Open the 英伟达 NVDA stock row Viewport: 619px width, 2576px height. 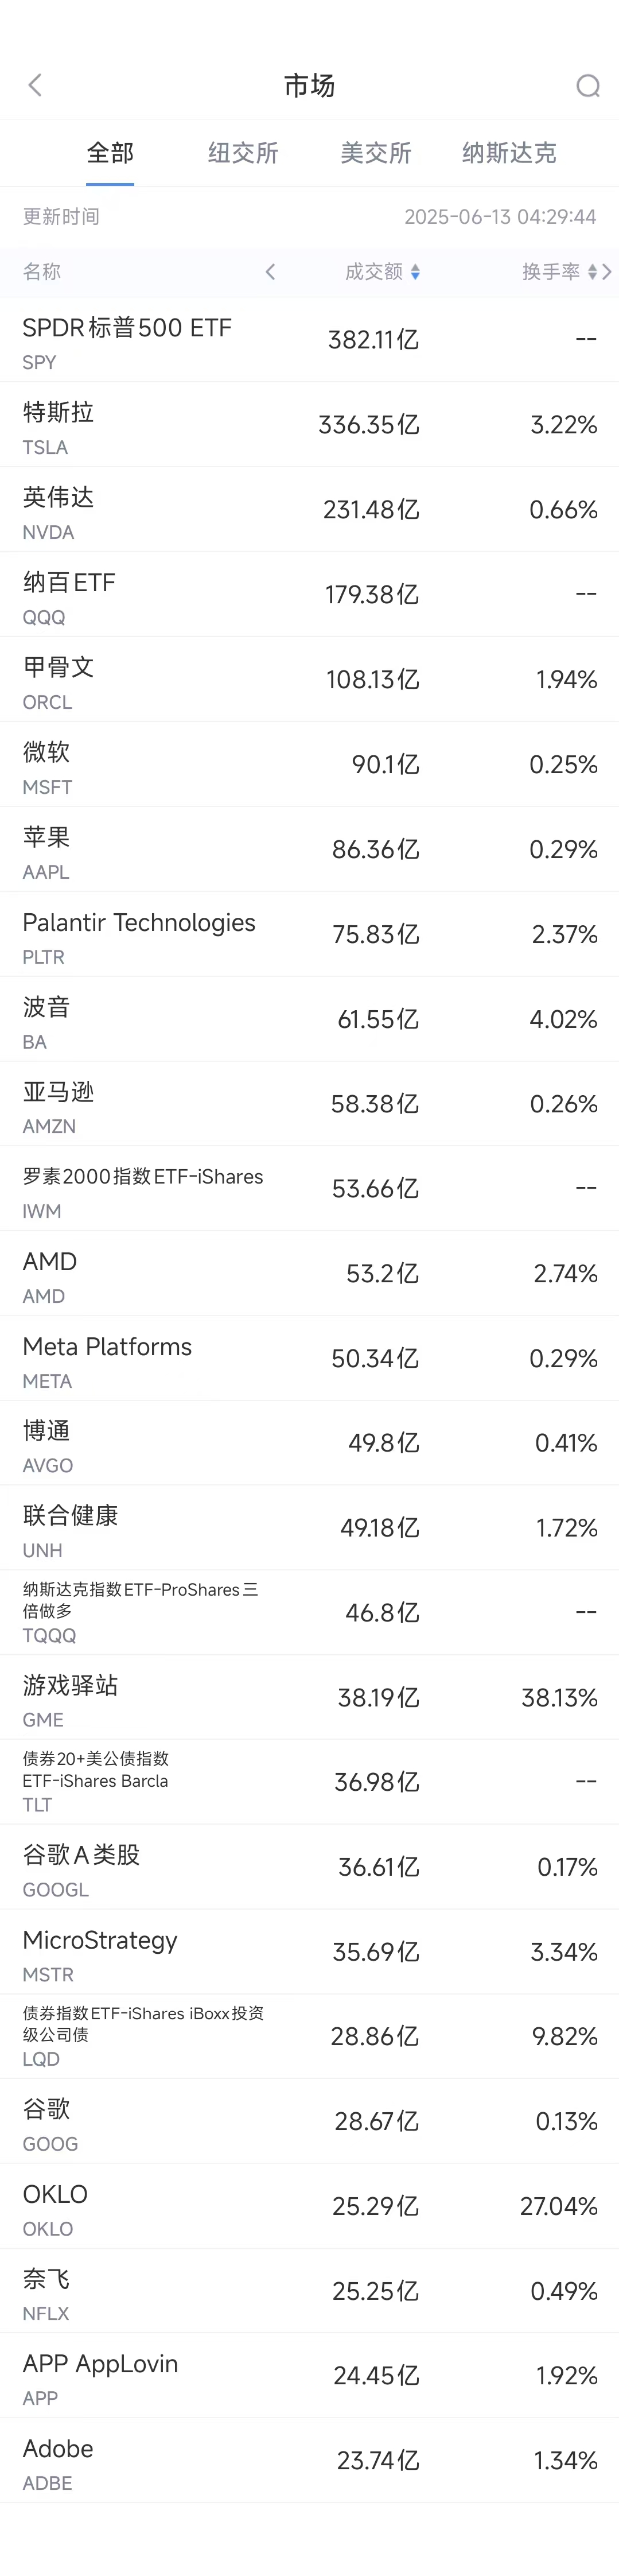pyautogui.click(x=309, y=510)
